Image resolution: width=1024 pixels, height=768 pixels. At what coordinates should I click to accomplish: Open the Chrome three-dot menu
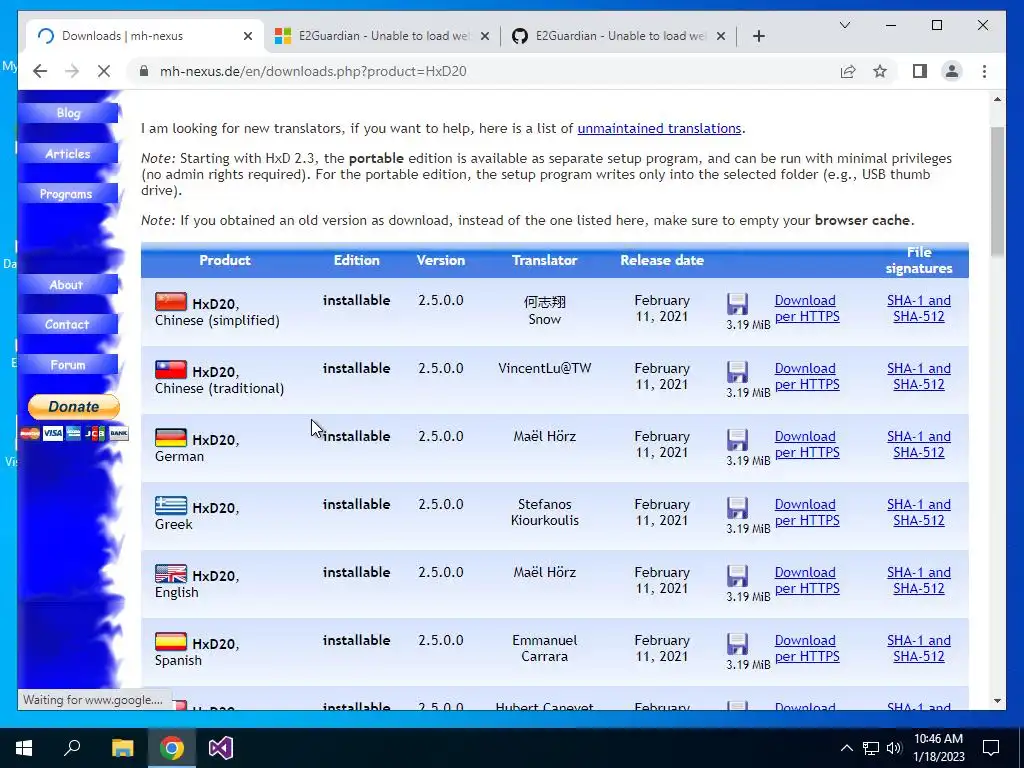(984, 71)
